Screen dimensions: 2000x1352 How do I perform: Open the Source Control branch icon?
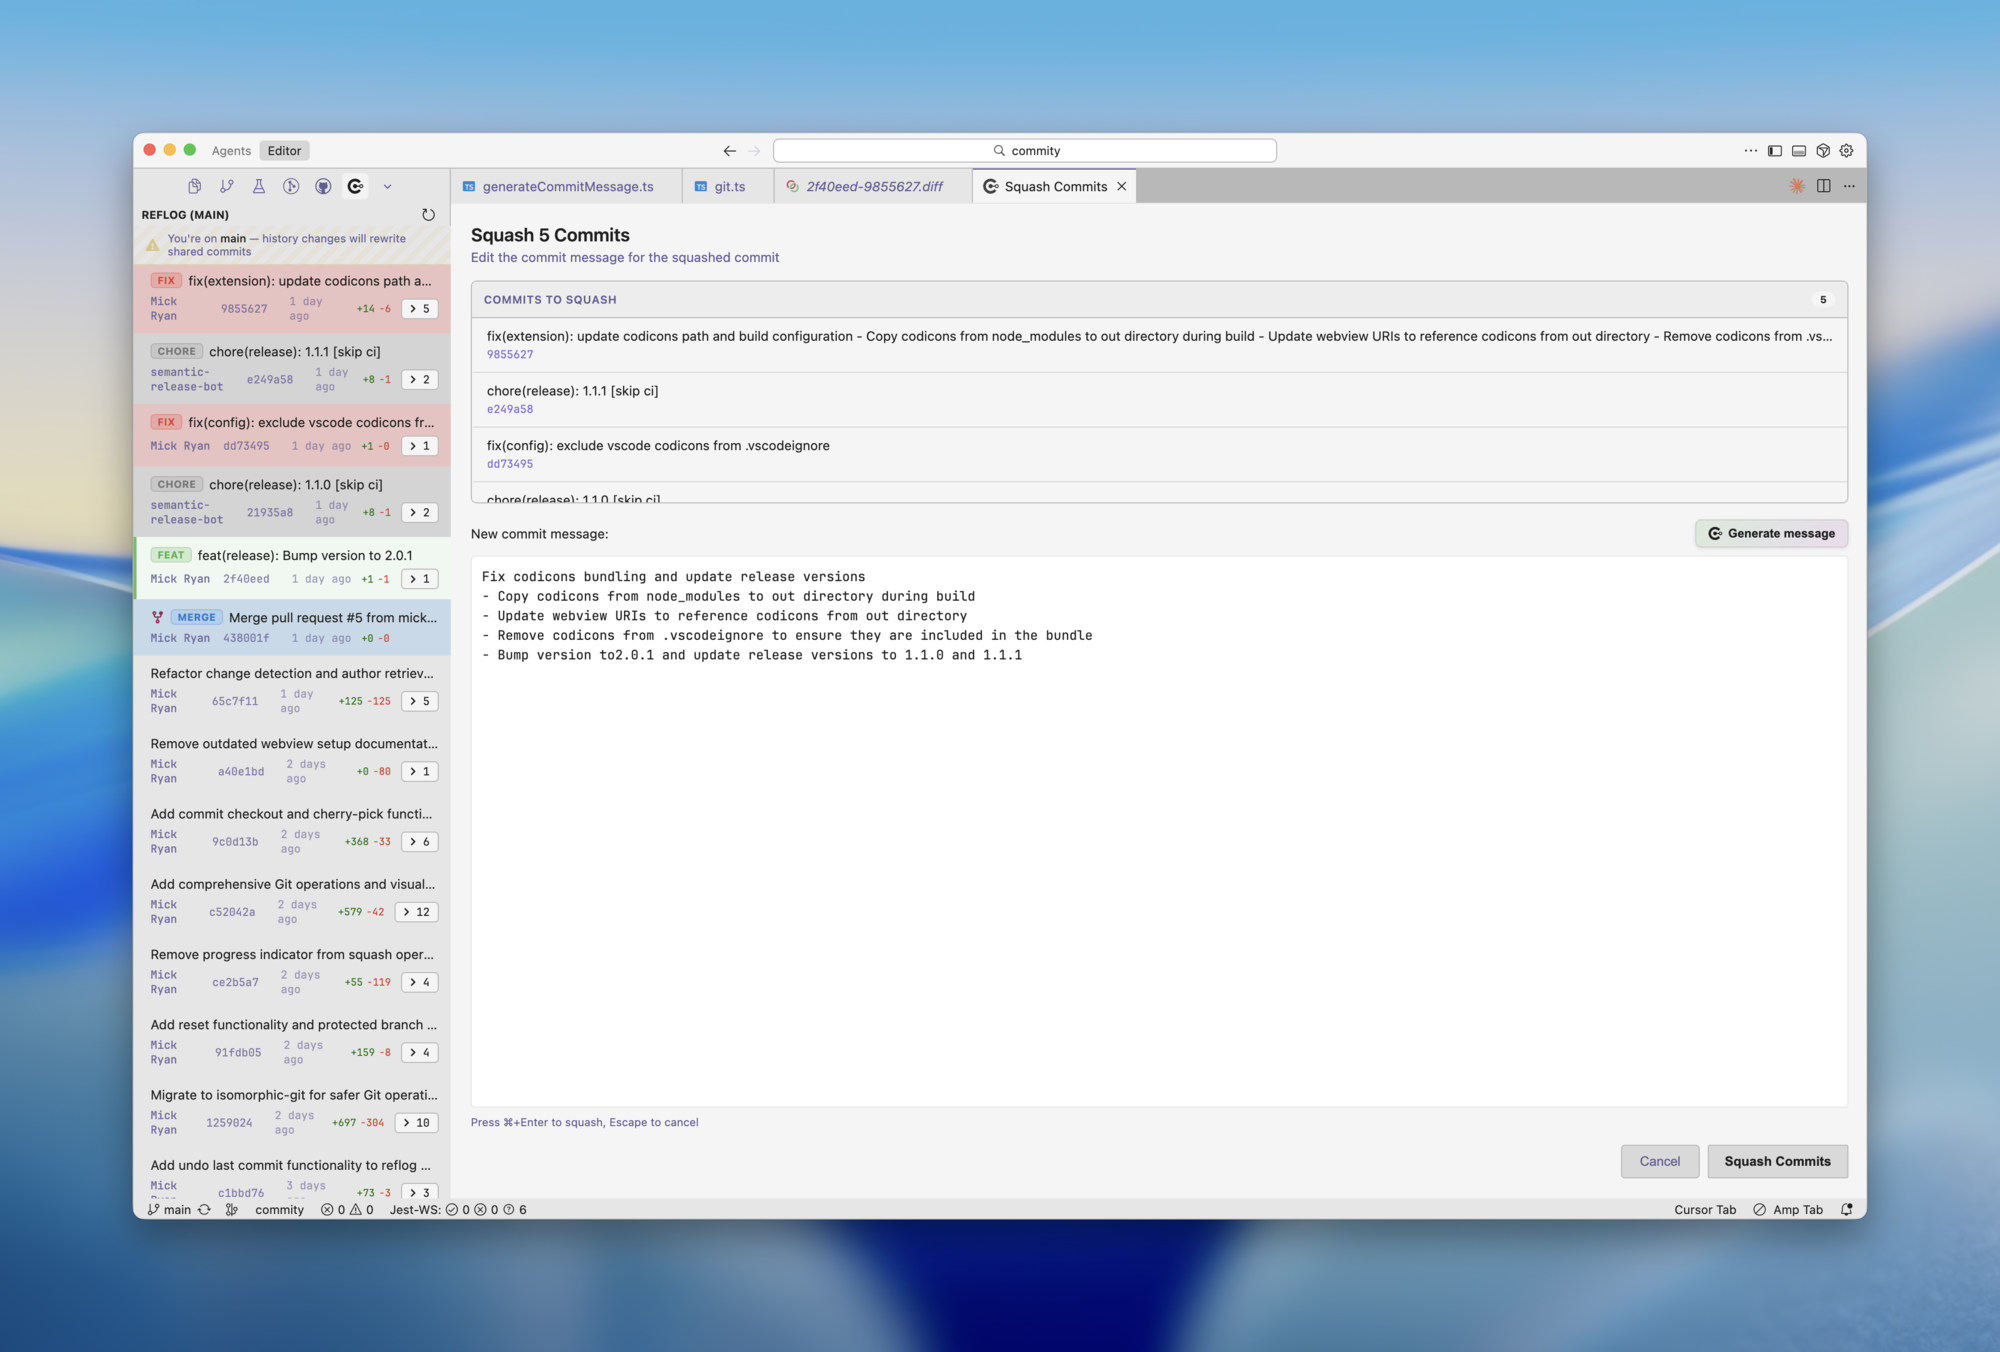click(x=227, y=186)
